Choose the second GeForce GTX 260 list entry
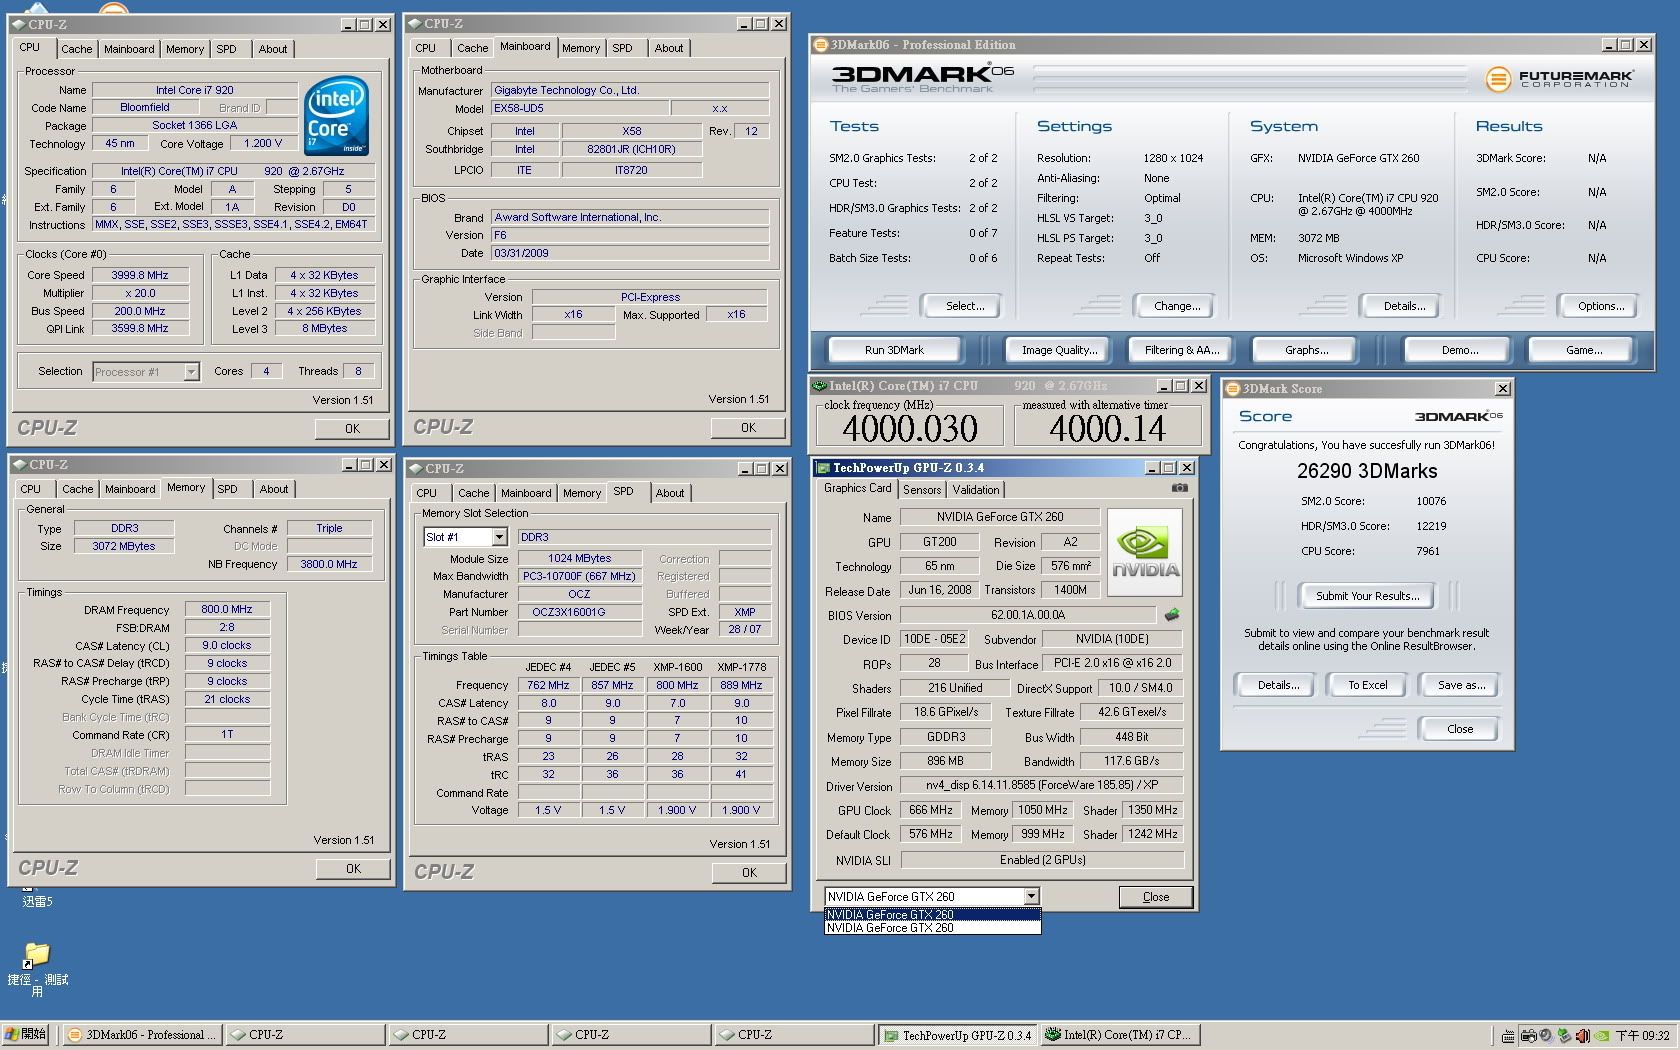This screenshot has height=1050, width=1680. (x=932, y=928)
